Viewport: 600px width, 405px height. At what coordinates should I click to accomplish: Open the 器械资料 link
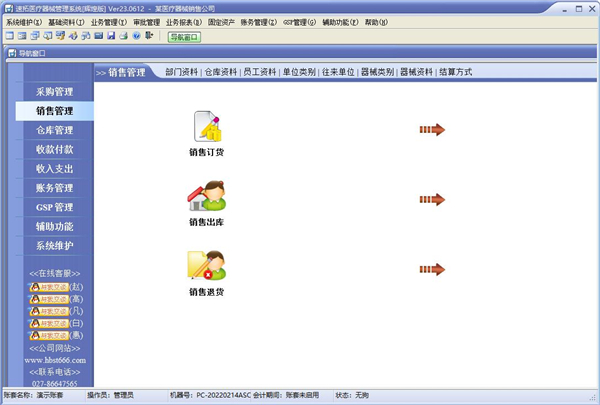[x=416, y=72]
